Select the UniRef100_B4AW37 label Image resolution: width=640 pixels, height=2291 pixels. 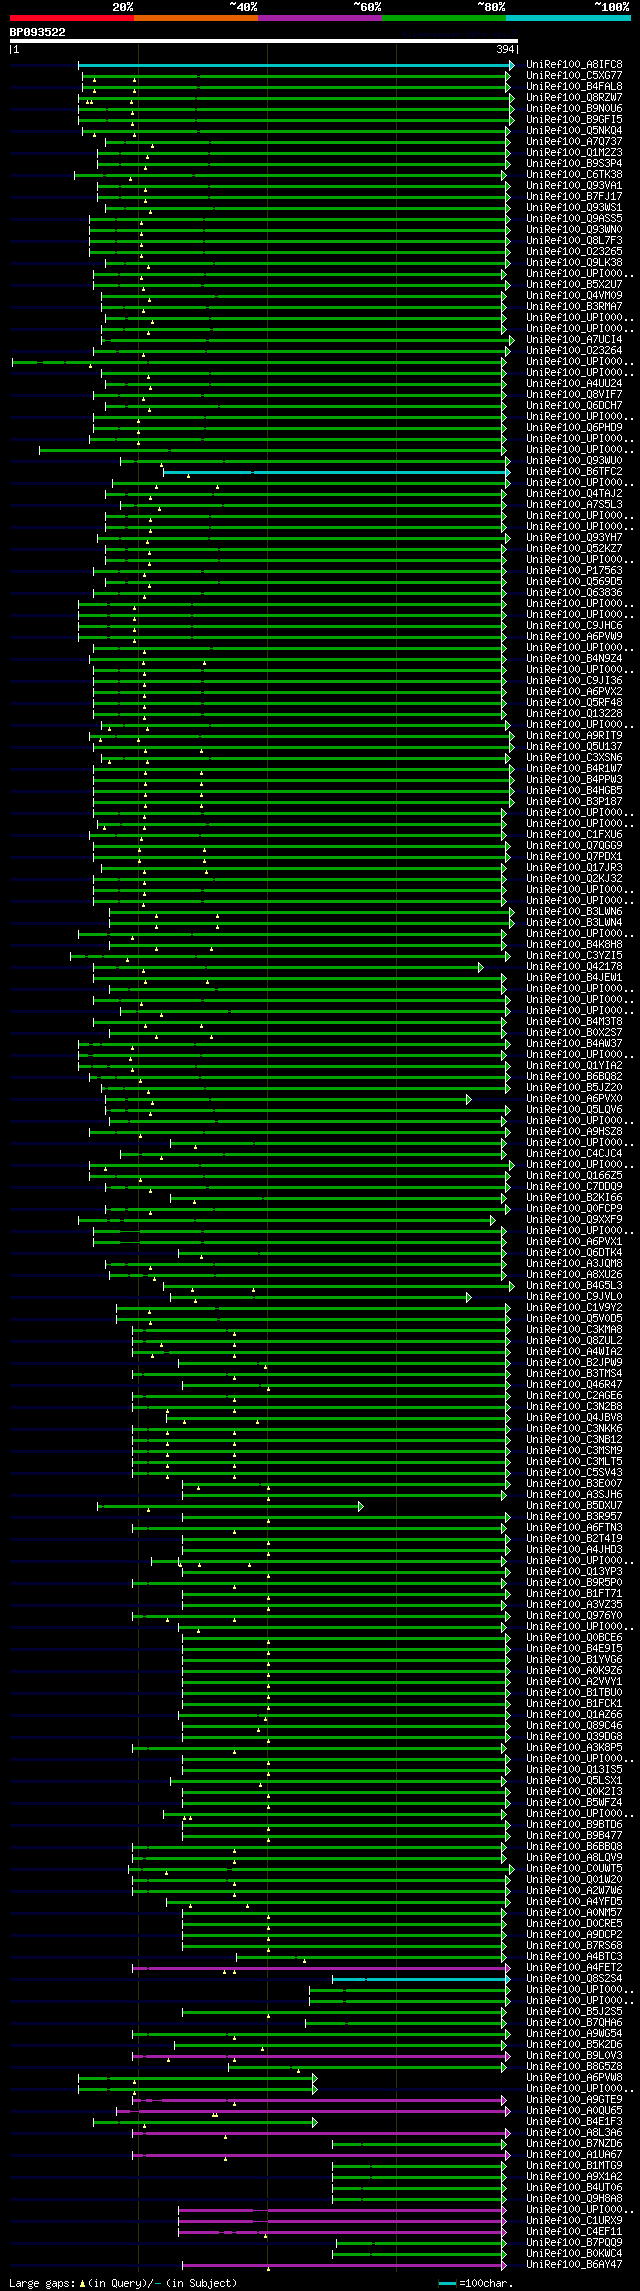pos(574,1044)
